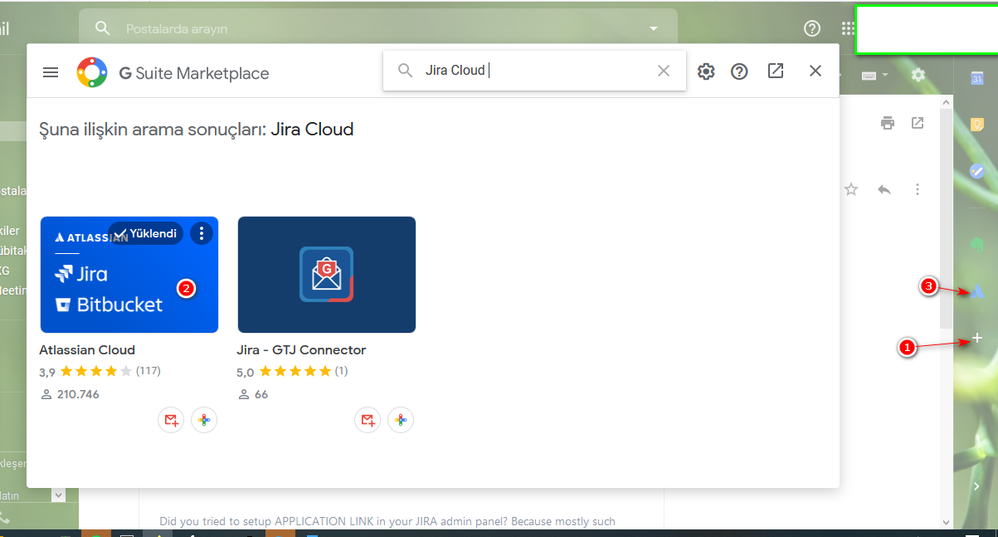The width and height of the screenshot is (998, 537).
Task: Open Evernote add-on in the side panel
Action: click(x=977, y=244)
